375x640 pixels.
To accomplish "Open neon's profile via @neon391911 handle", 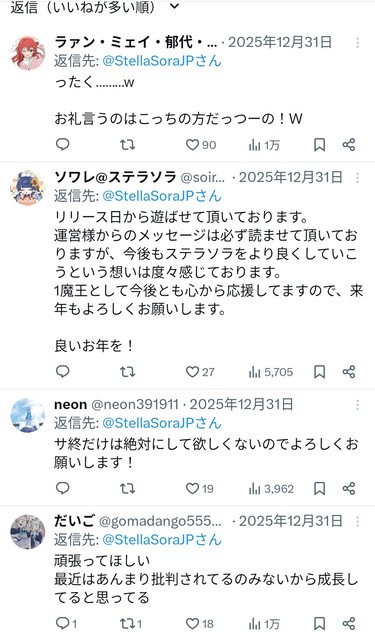I will [135, 404].
